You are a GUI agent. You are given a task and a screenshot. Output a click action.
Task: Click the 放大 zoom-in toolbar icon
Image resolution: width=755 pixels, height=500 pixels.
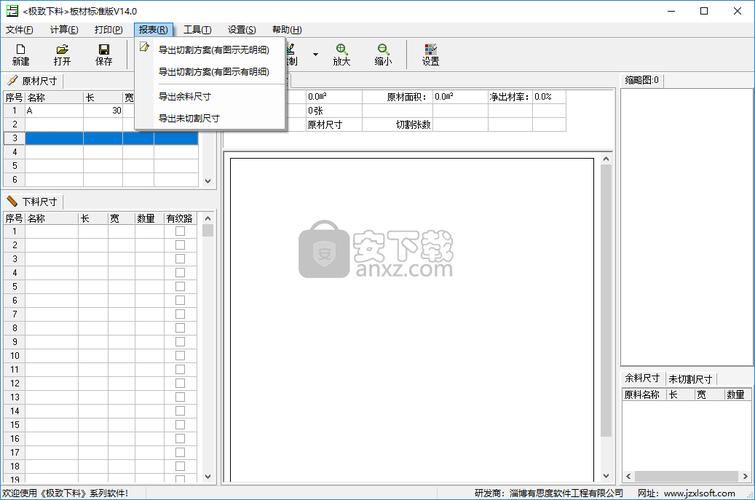tap(341, 54)
